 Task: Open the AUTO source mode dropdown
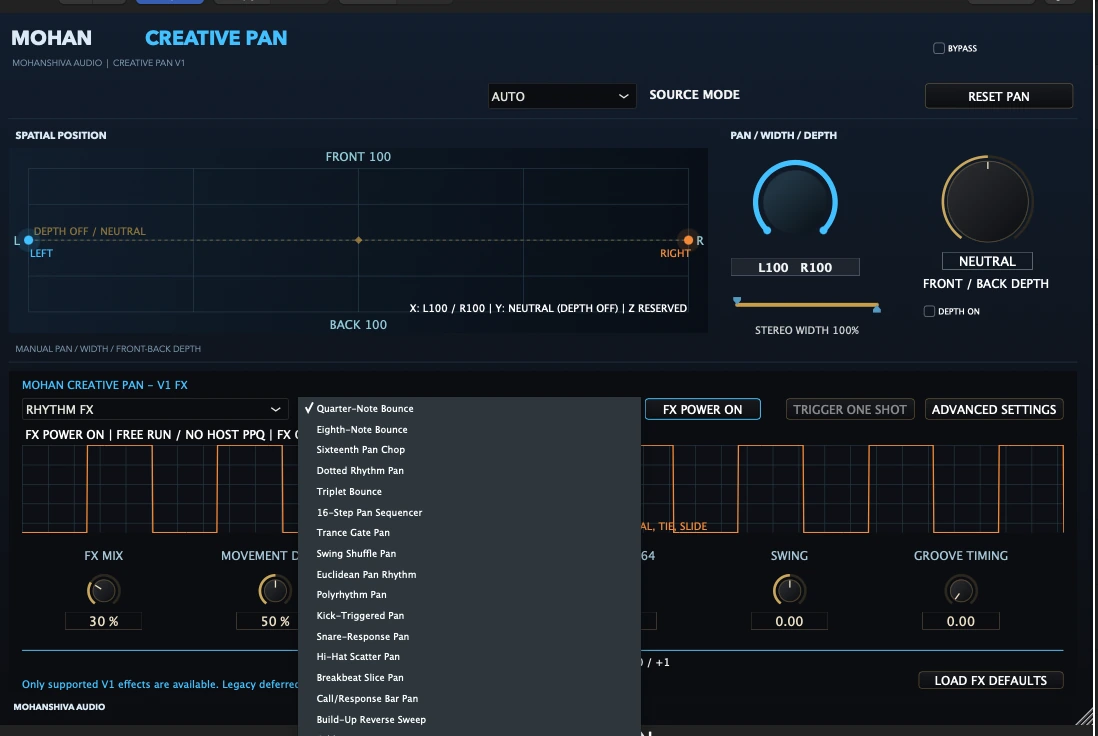point(562,96)
